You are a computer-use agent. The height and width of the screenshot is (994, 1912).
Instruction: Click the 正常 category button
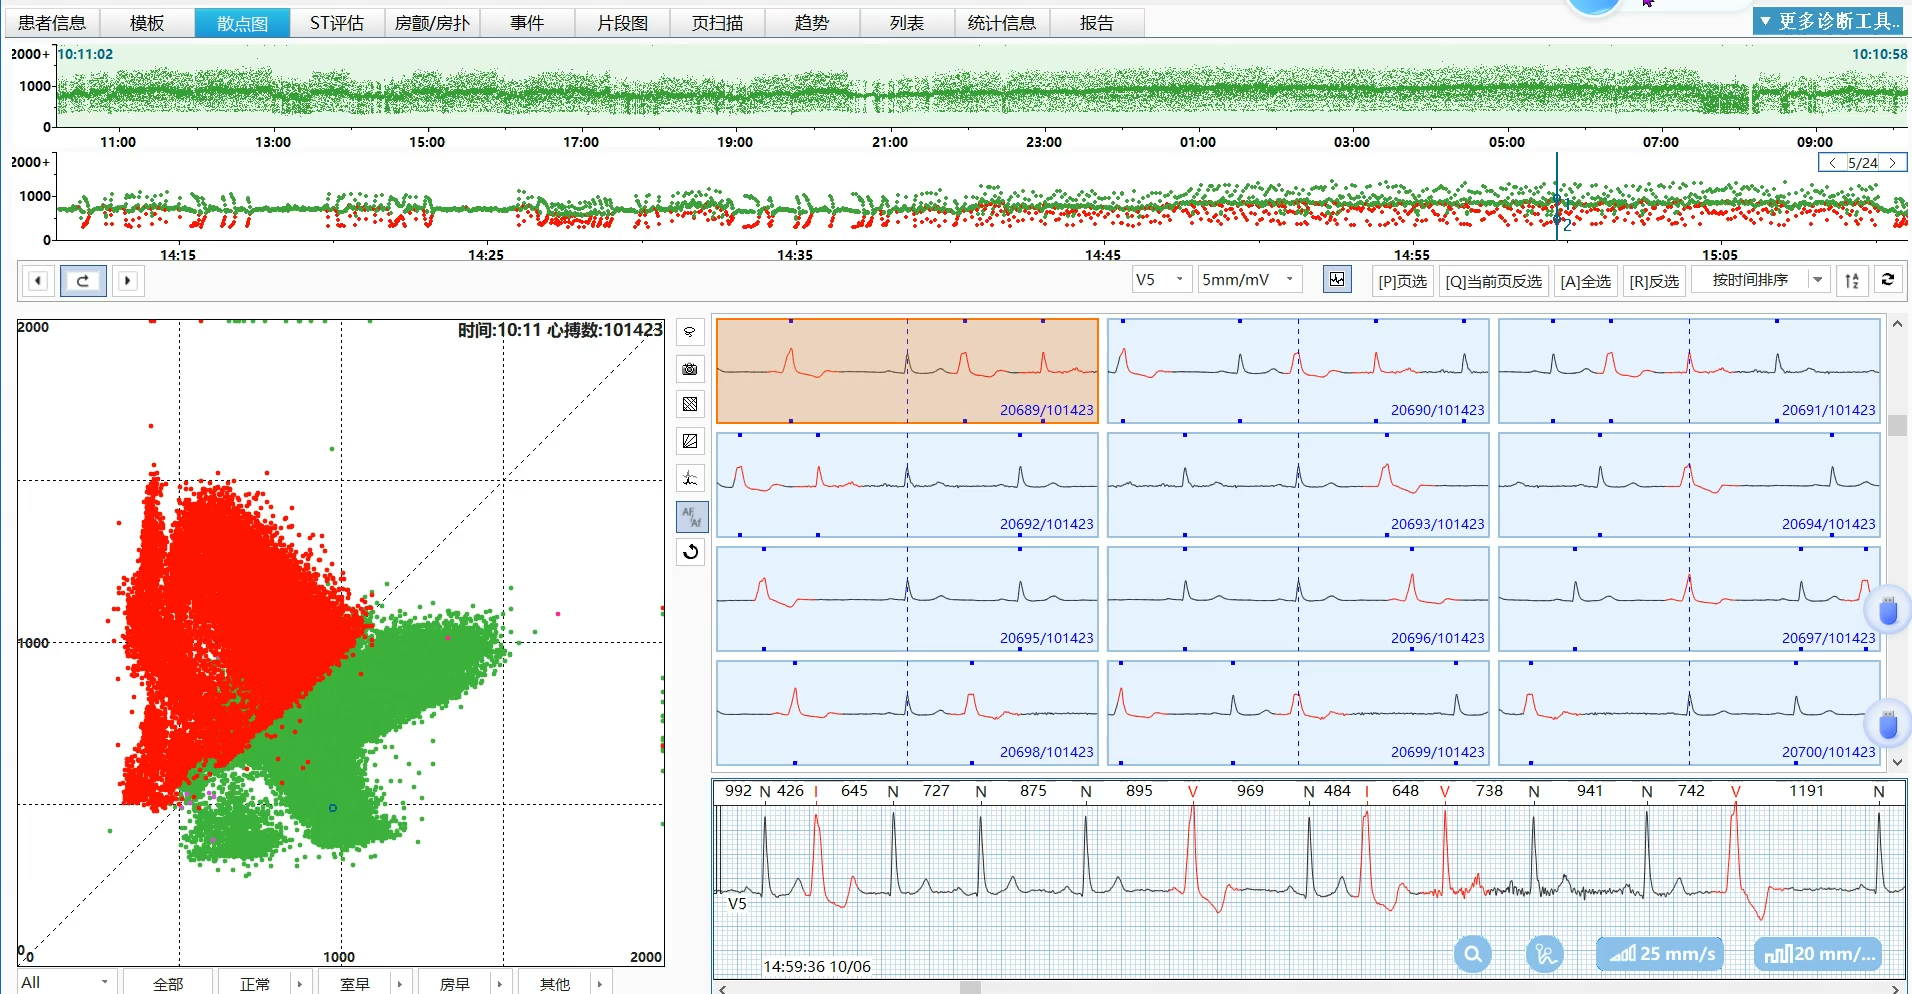[255, 984]
